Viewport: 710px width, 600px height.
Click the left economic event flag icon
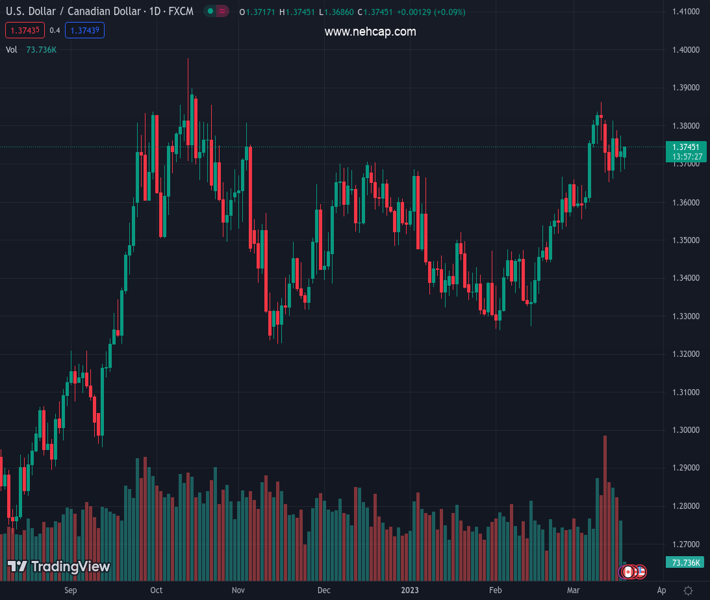click(629, 571)
